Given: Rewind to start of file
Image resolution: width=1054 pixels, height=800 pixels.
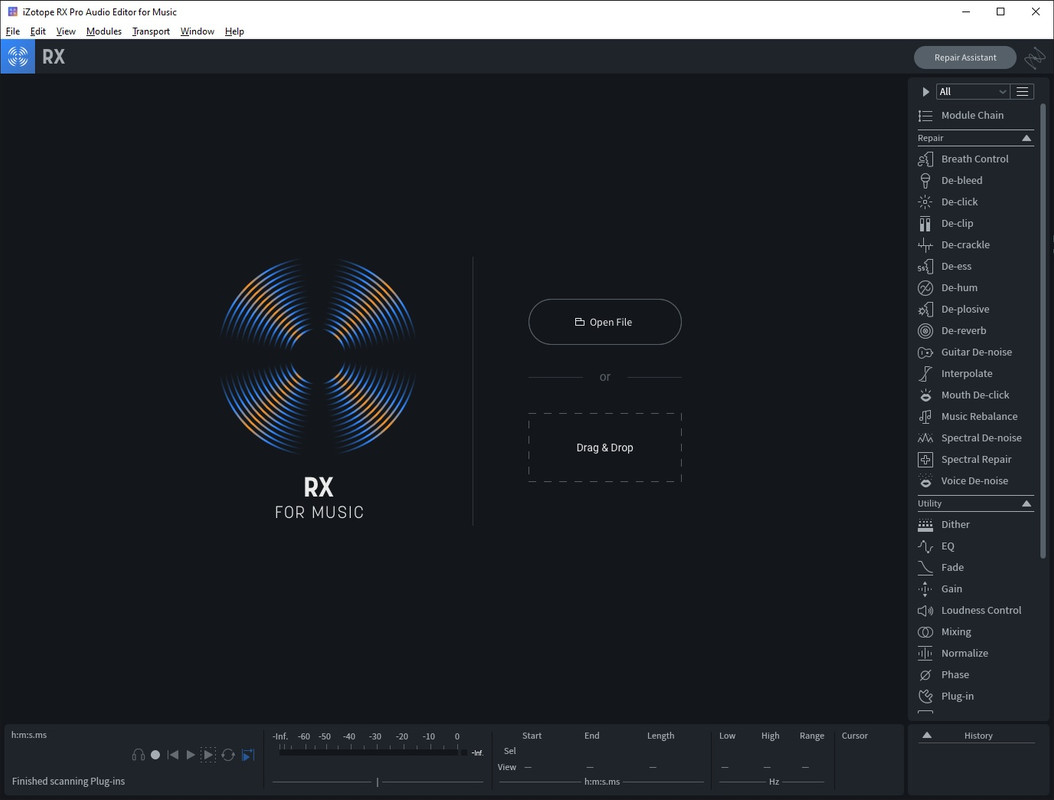Looking at the screenshot, I should click(x=173, y=755).
